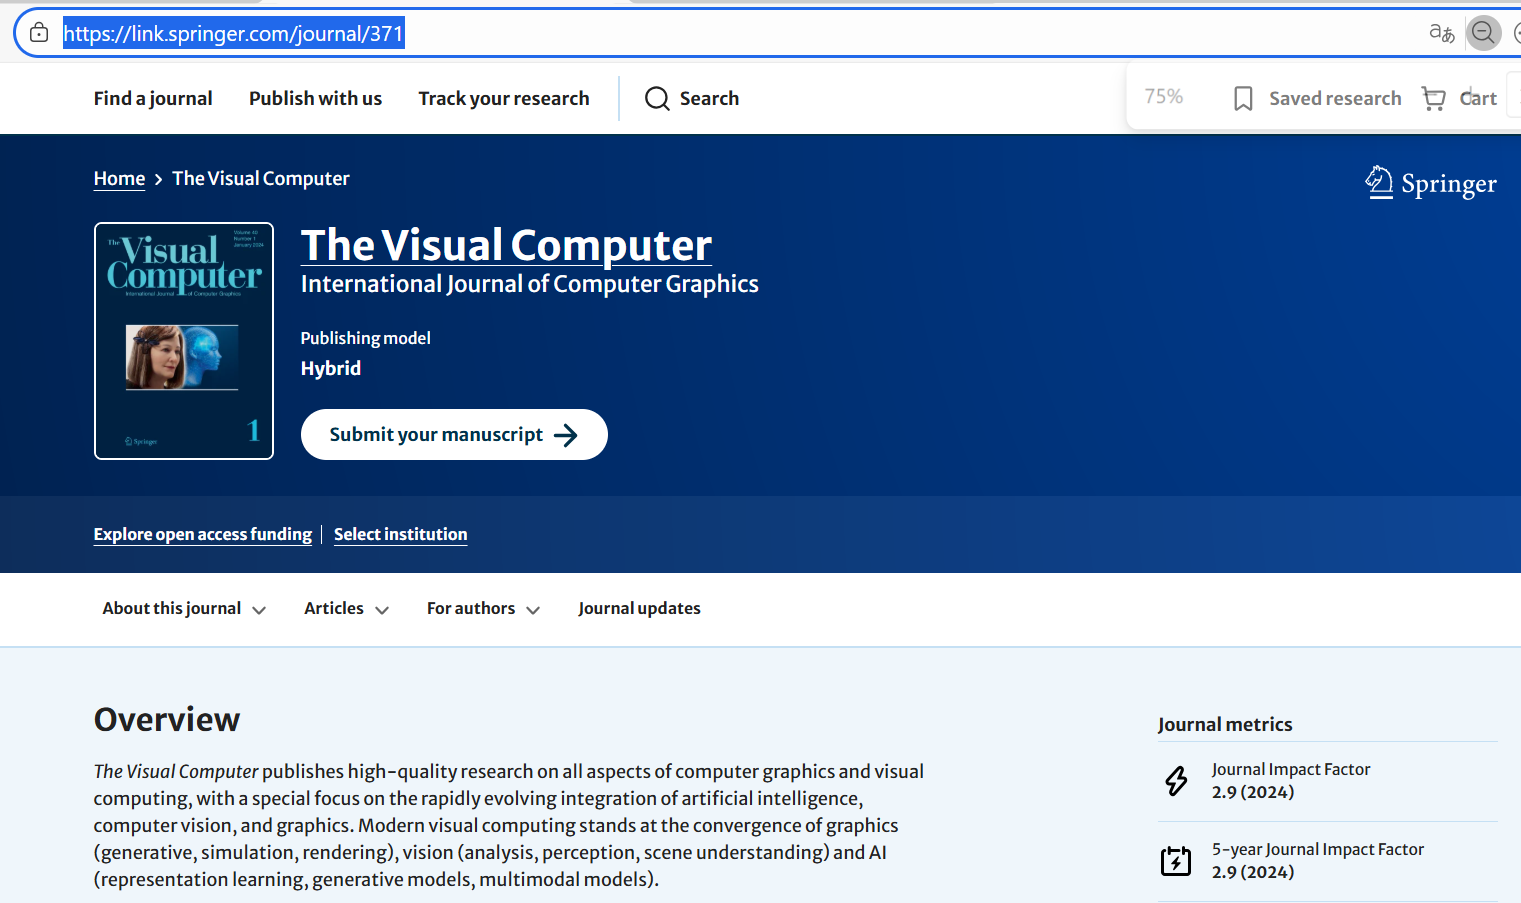Click the site info lock icon
The image size is (1521, 903).
point(39,33)
